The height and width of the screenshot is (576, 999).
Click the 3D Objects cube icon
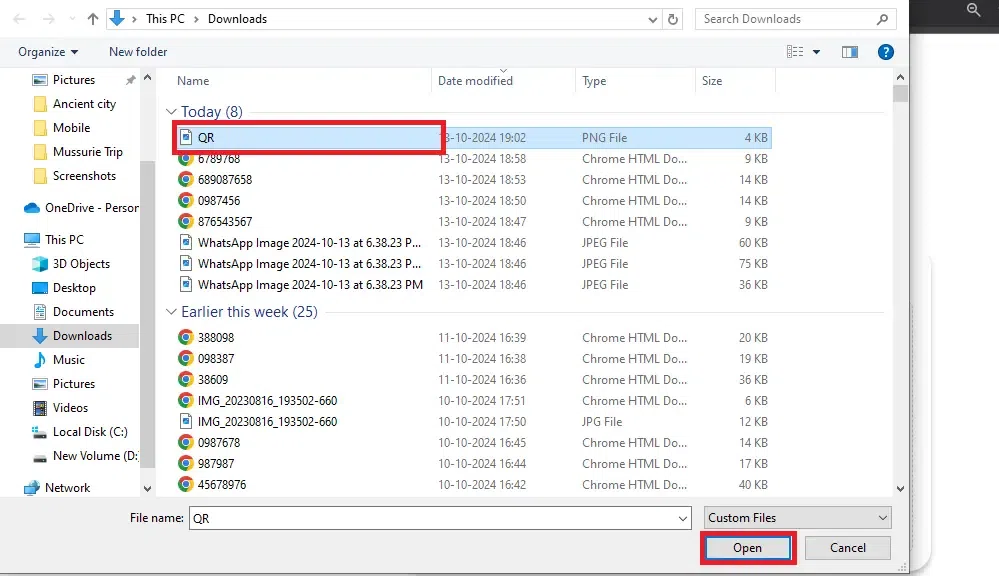pos(40,264)
